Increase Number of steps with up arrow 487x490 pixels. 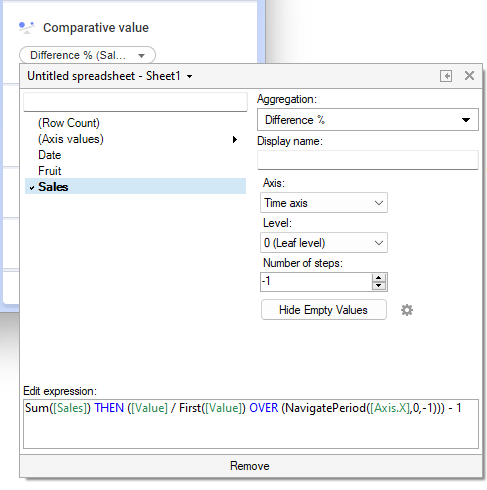pos(379,278)
